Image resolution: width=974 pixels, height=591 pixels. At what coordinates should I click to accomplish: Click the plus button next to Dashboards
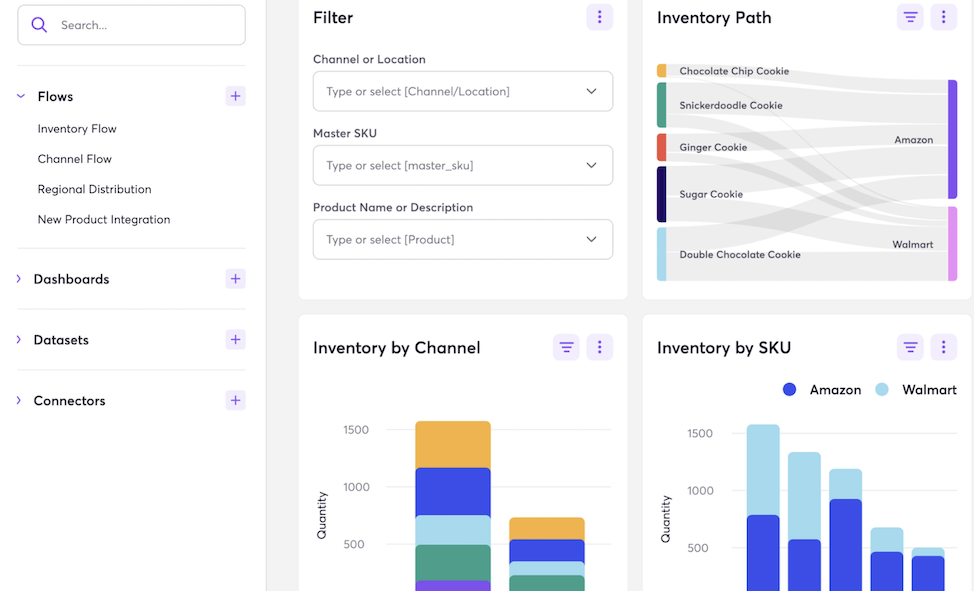[x=235, y=279]
